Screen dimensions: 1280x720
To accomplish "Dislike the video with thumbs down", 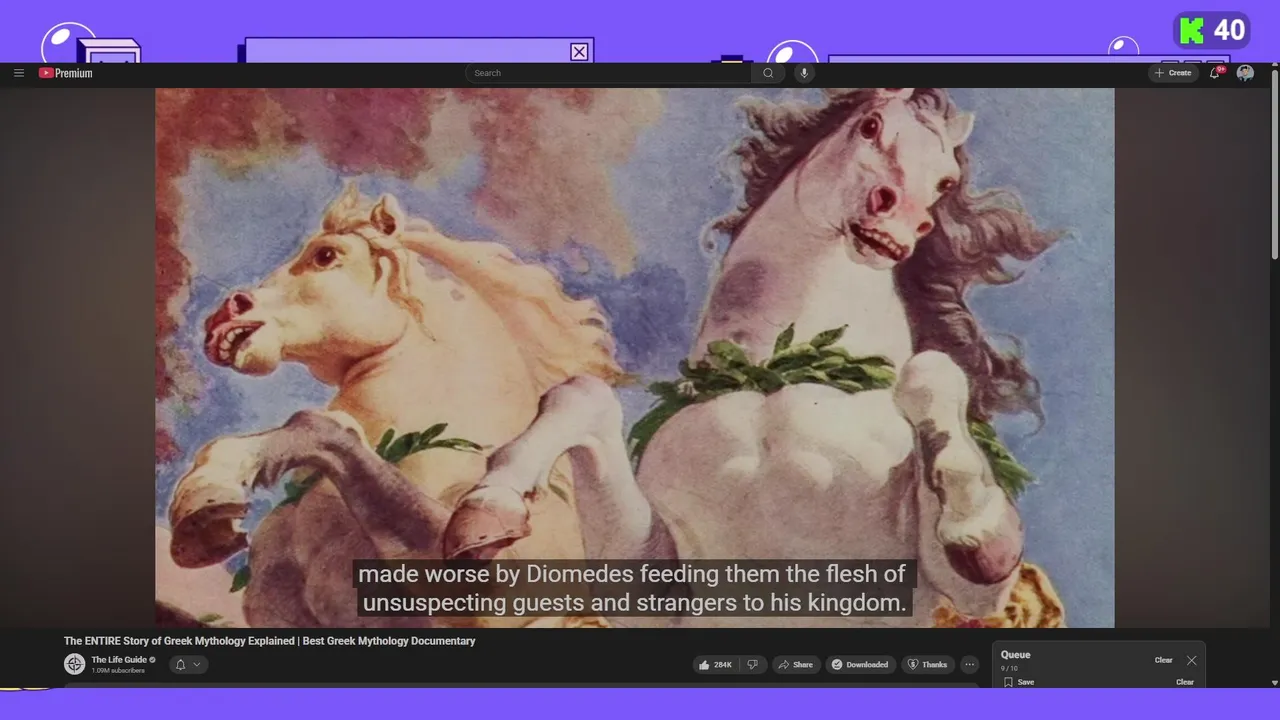I will click(x=753, y=664).
